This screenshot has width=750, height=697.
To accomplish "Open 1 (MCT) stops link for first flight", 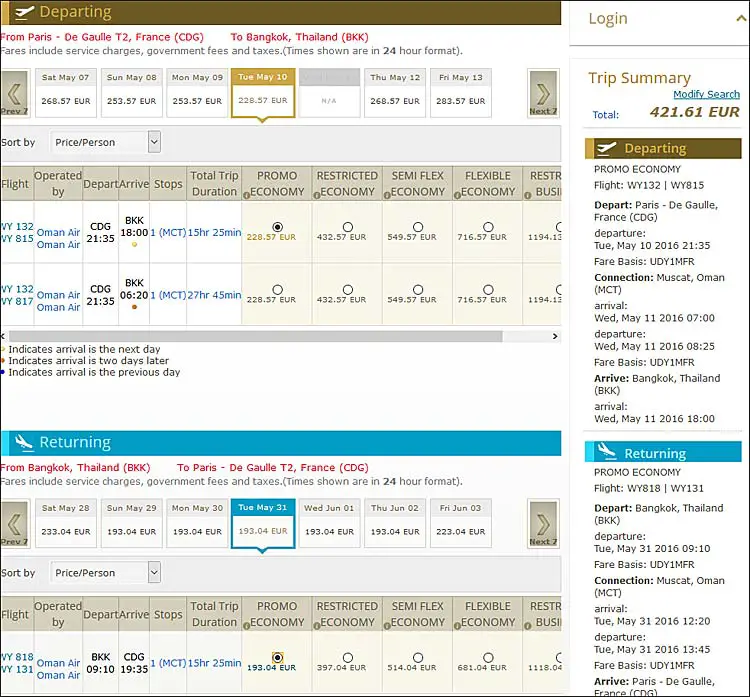I will pyautogui.click(x=168, y=233).
